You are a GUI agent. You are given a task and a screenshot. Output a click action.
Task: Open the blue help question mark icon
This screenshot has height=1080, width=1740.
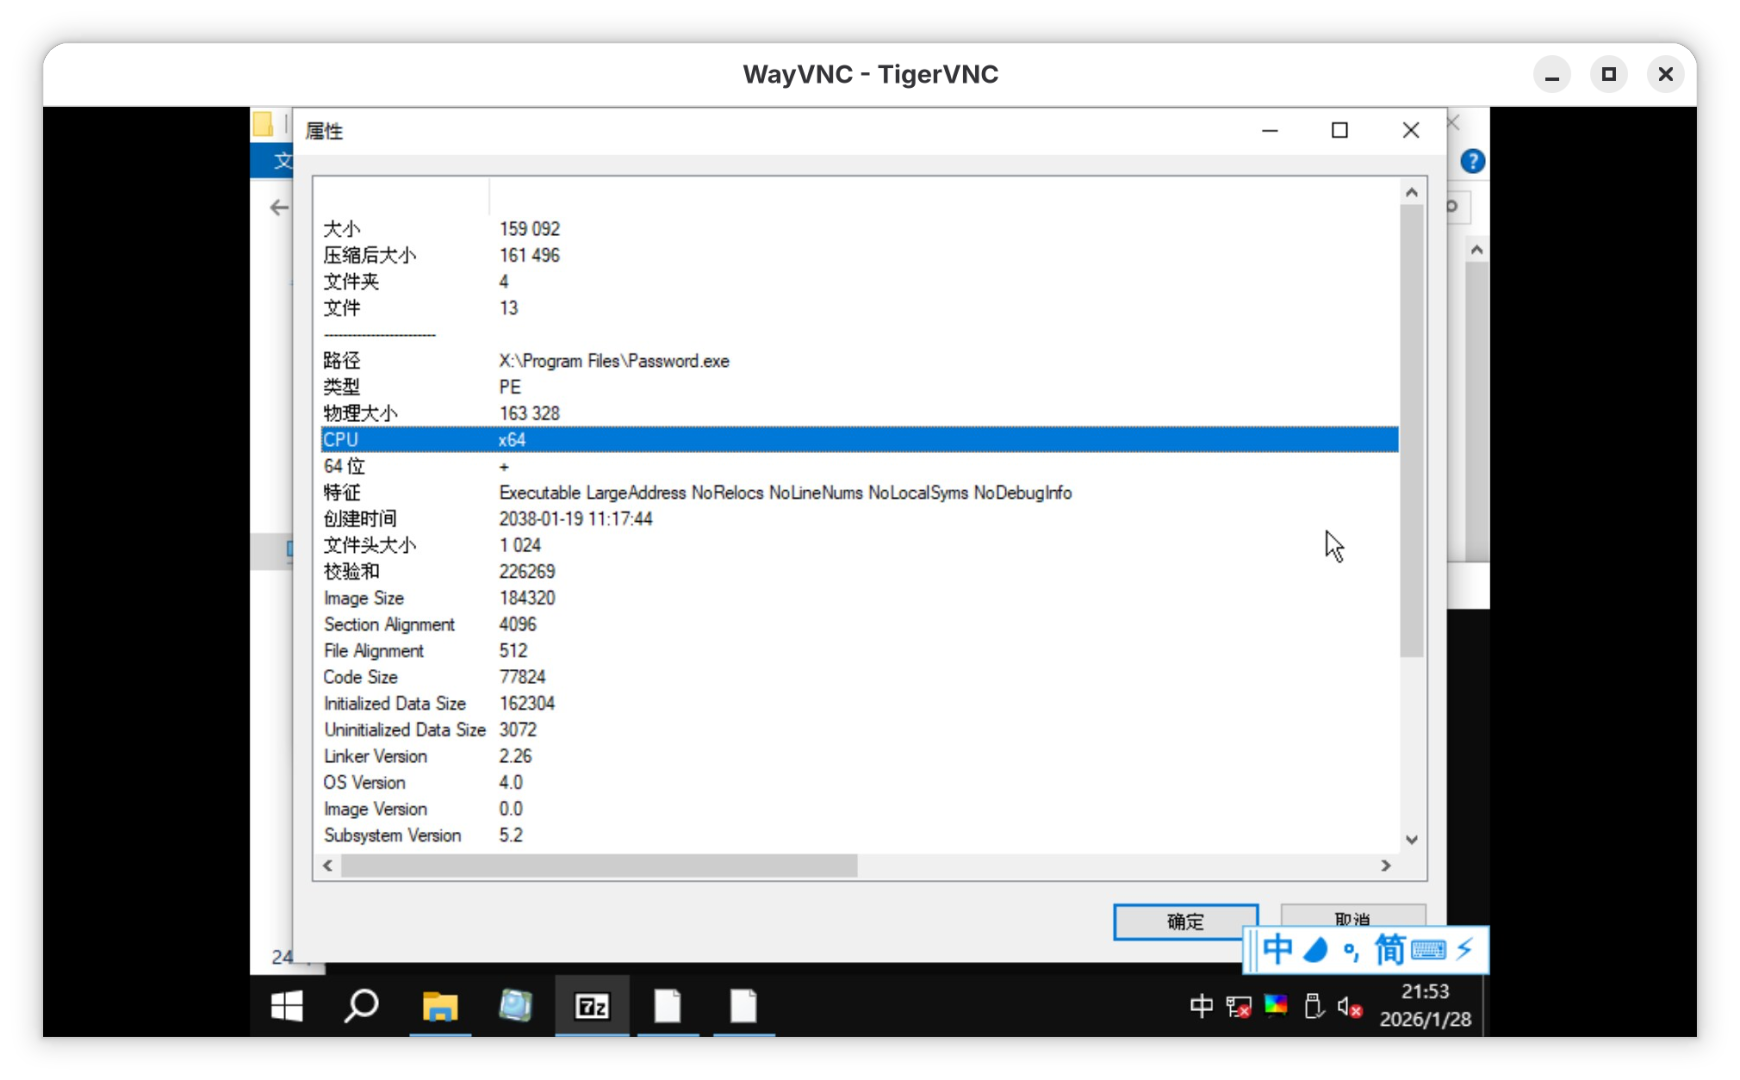1472,161
